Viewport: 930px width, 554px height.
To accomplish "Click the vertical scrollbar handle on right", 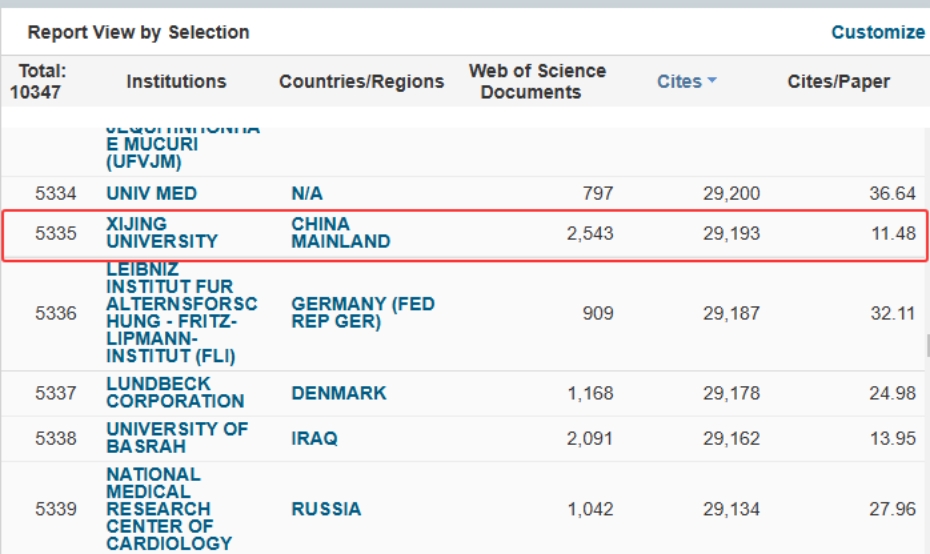I will [926, 345].
